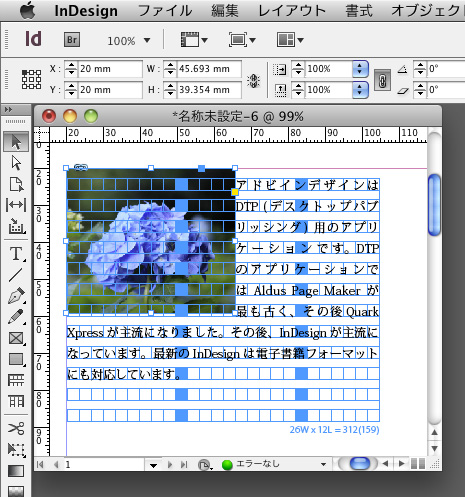The width and height of the screenshot is (465, 497).
Task: Click the horizontal scrollbar thumb
Action: (360, 464)
